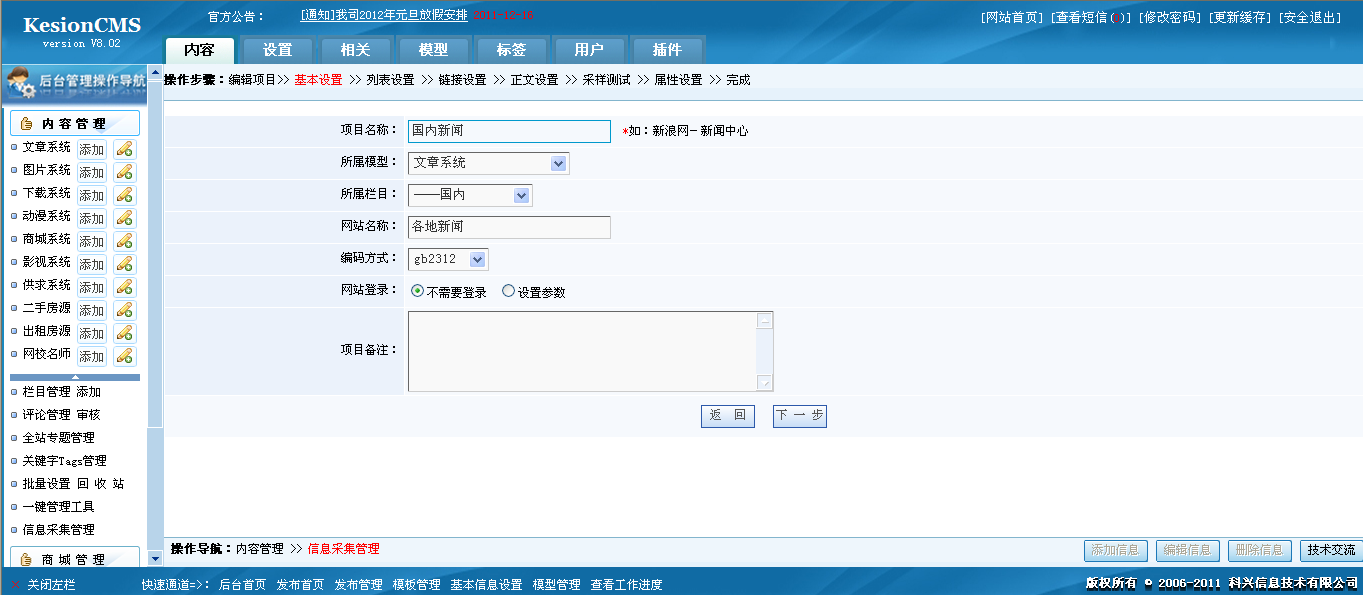Viewport: 1363px width, 595px height.
Task: Open the 所属模型 dropdown
Action: click(x=559, y=163)
